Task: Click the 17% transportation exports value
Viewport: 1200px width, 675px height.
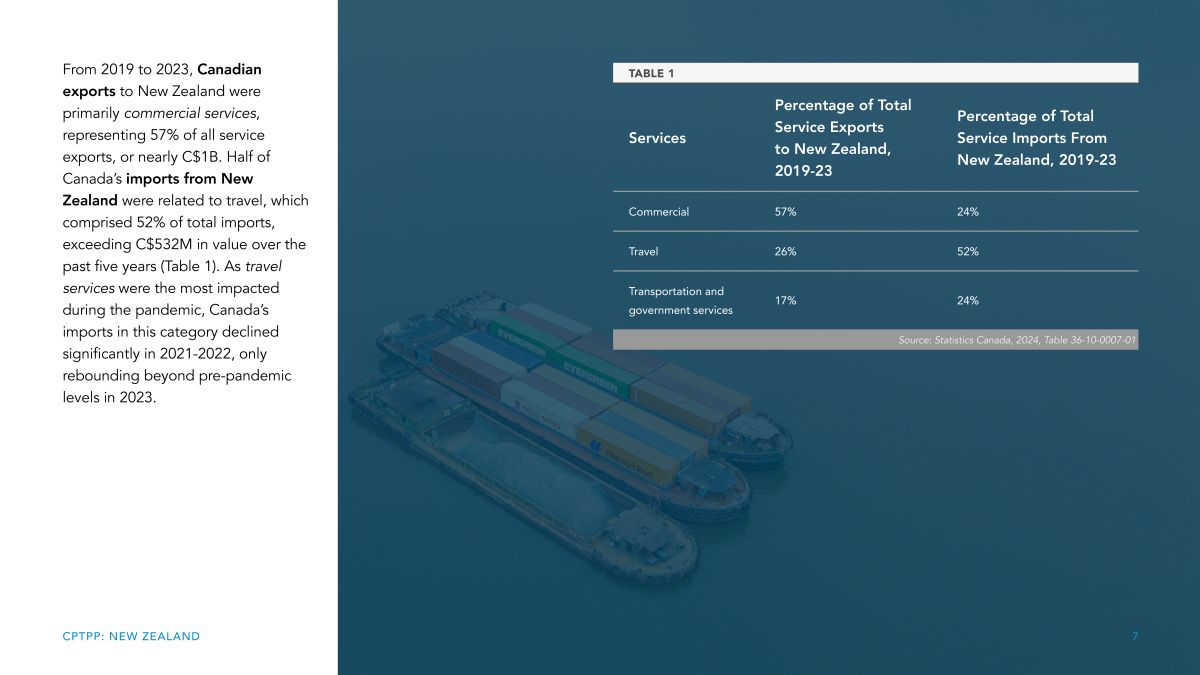Action: tap(785, 300)
